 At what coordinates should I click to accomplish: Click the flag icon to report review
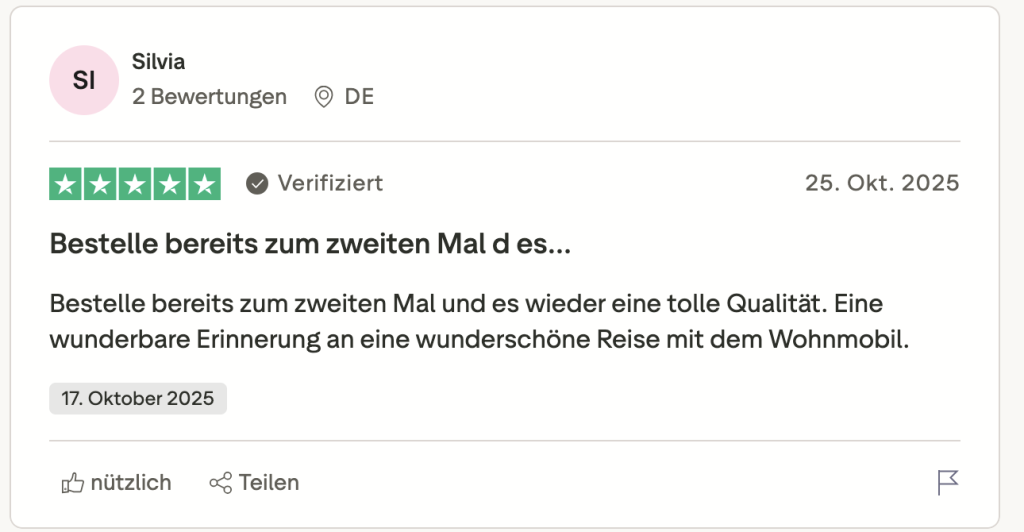948,483
